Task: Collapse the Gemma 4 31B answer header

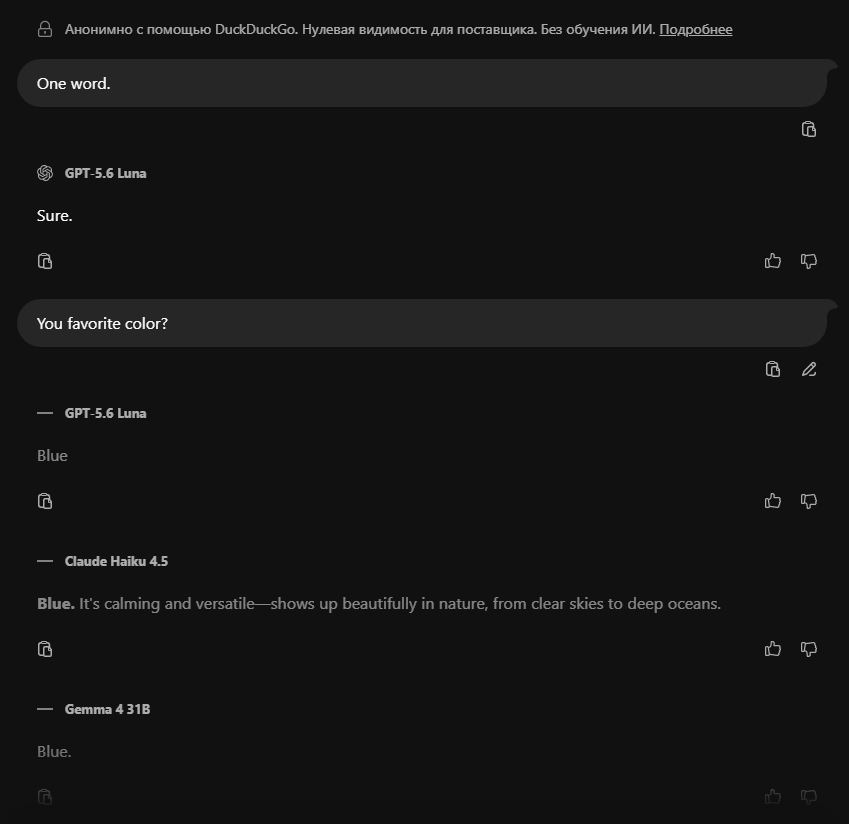Action: pos(45,709)
